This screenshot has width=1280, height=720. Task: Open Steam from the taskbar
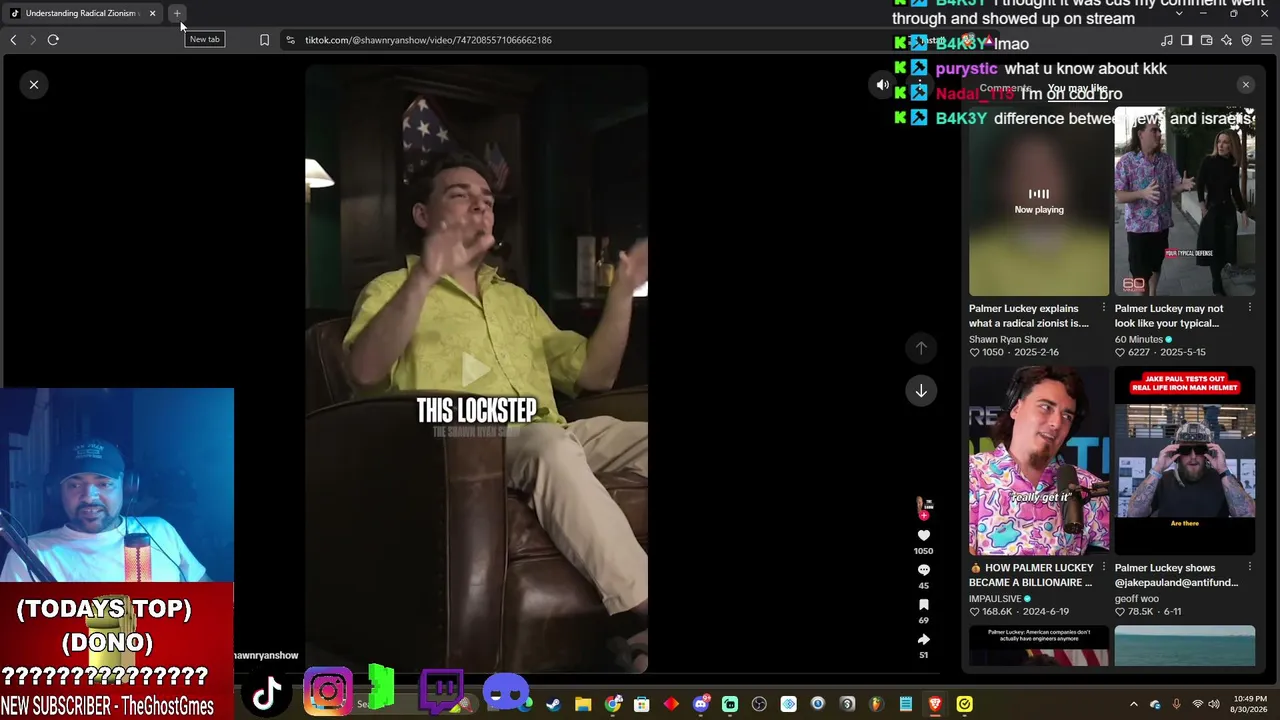pos(553,704)
